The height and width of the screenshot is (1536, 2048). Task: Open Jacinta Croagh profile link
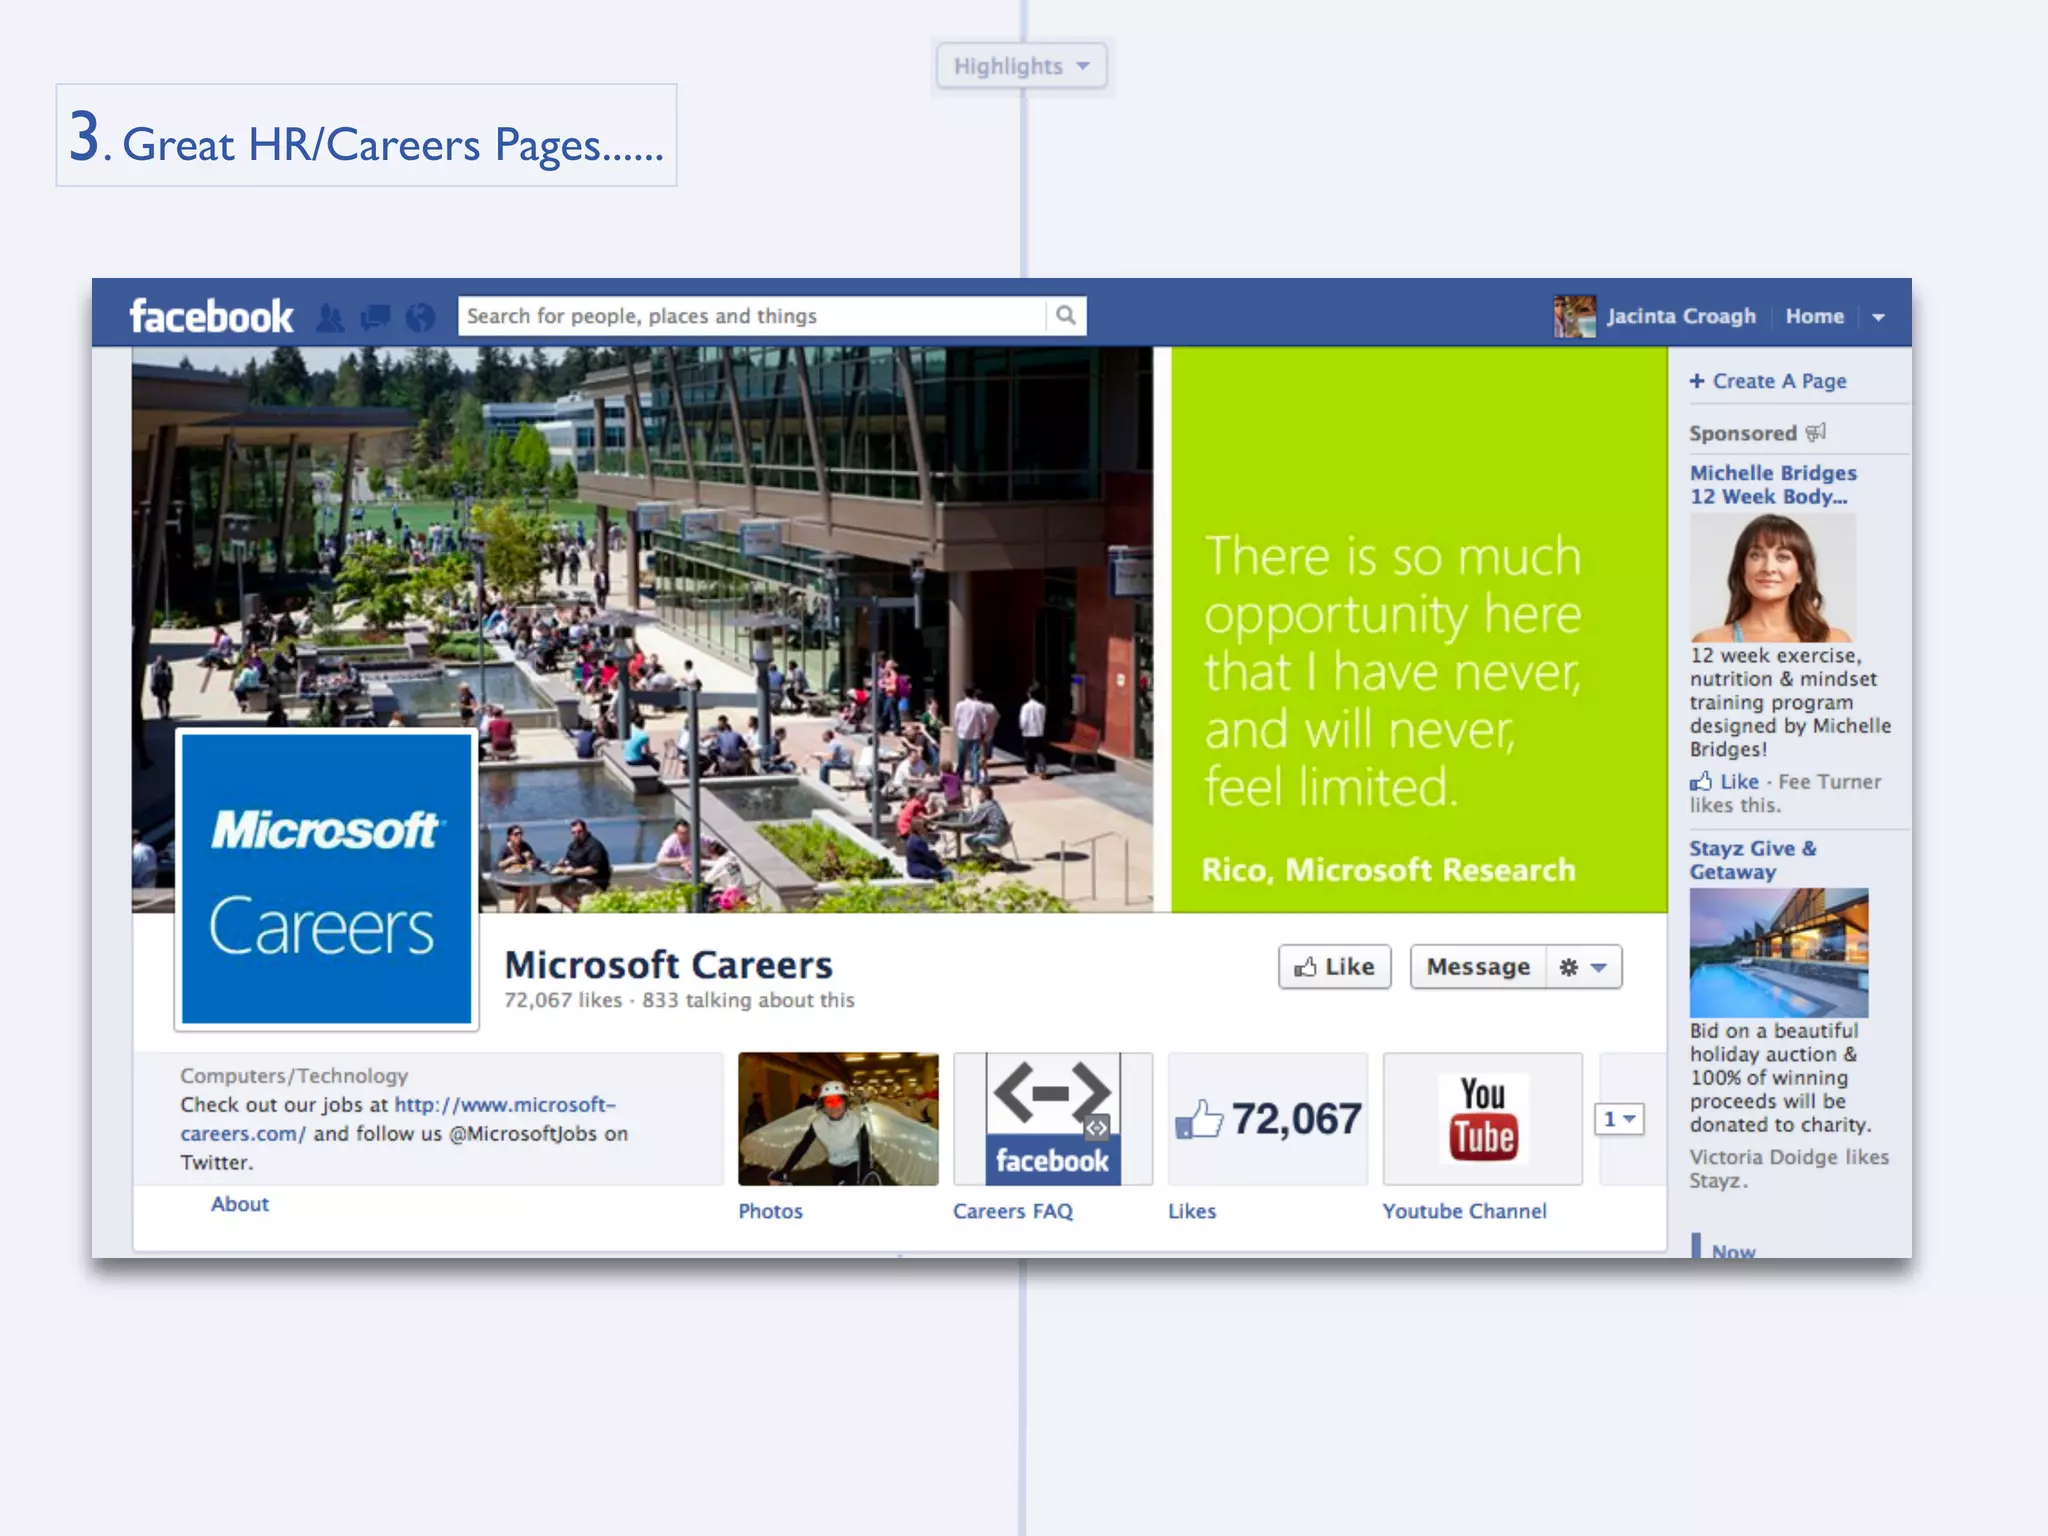tap(1681, 316)
